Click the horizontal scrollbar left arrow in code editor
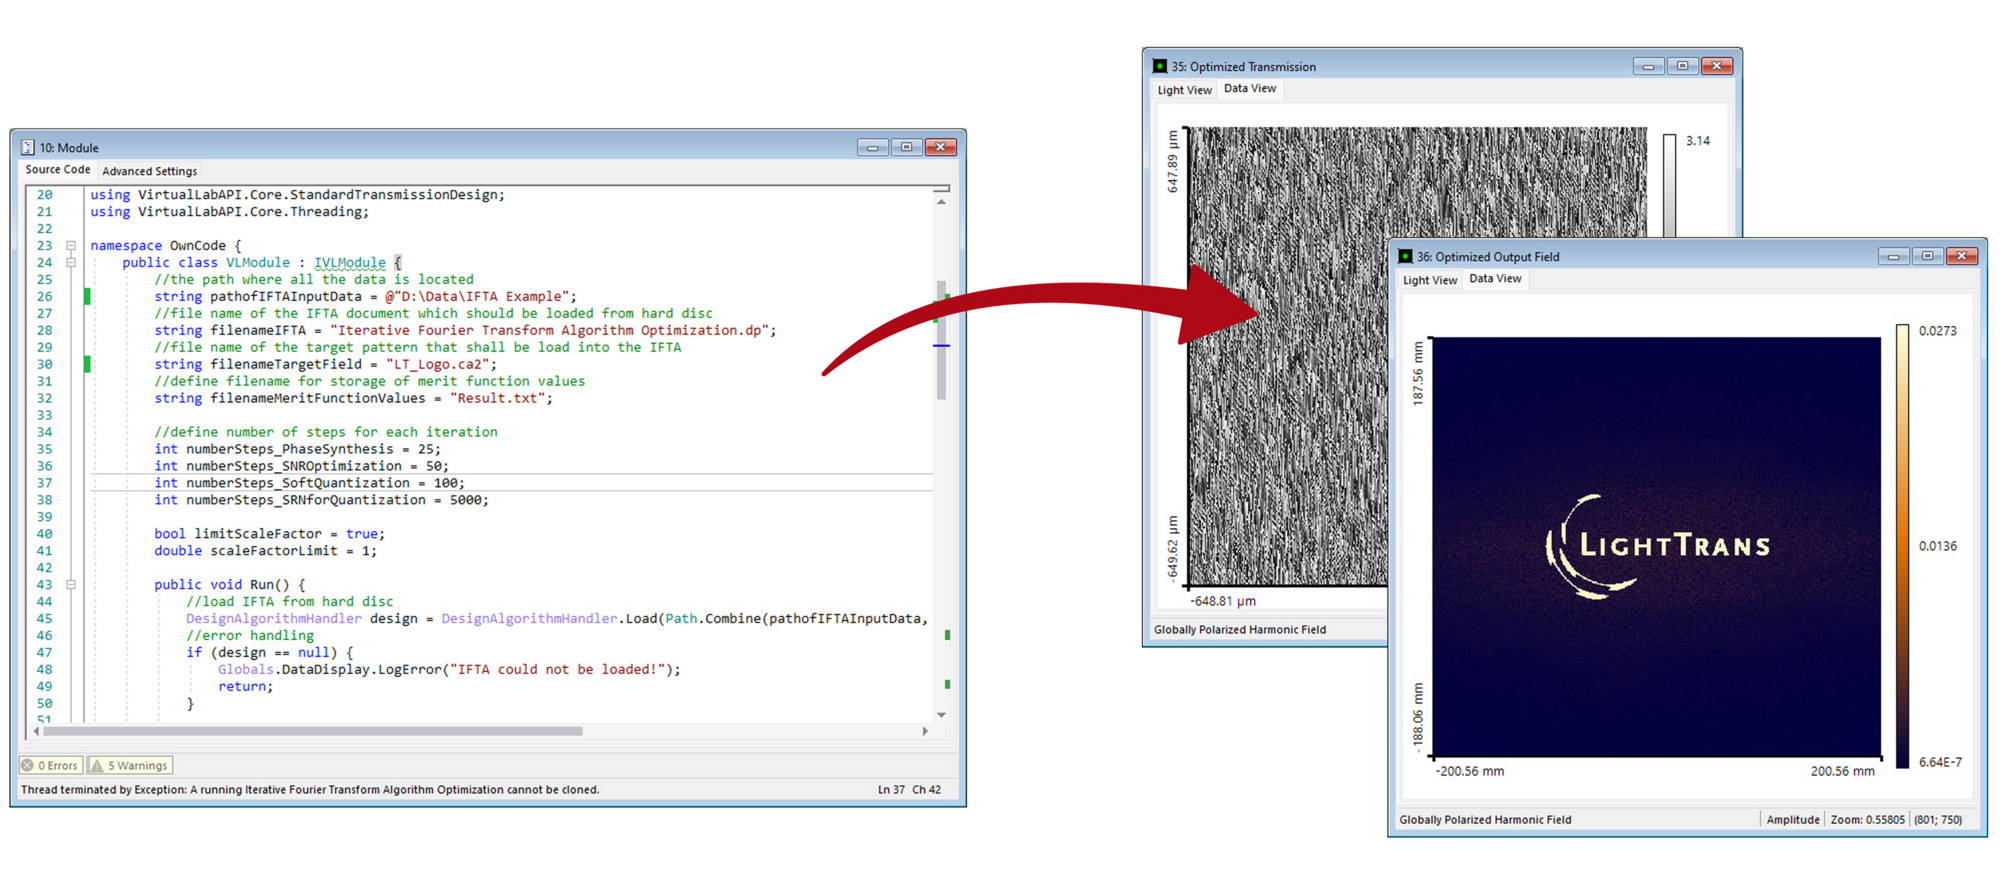 36,731
